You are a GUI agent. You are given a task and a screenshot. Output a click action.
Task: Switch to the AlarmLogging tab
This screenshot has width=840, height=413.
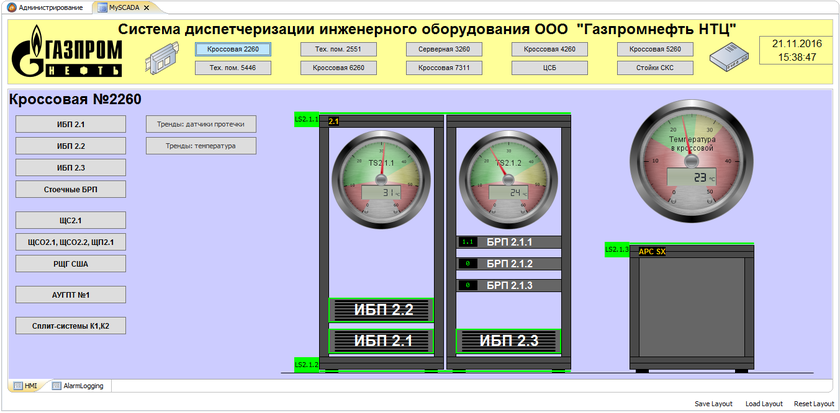click(82, 385)
